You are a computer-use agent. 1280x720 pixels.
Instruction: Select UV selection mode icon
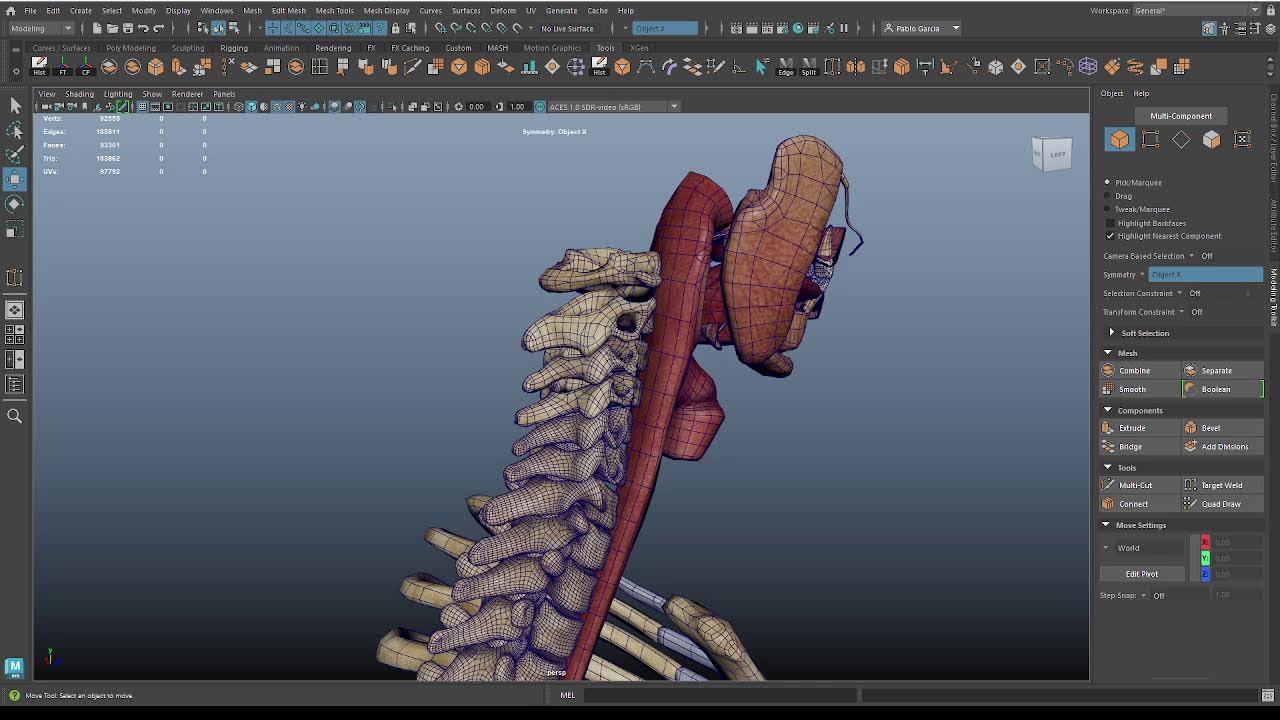pos(1242,140)
